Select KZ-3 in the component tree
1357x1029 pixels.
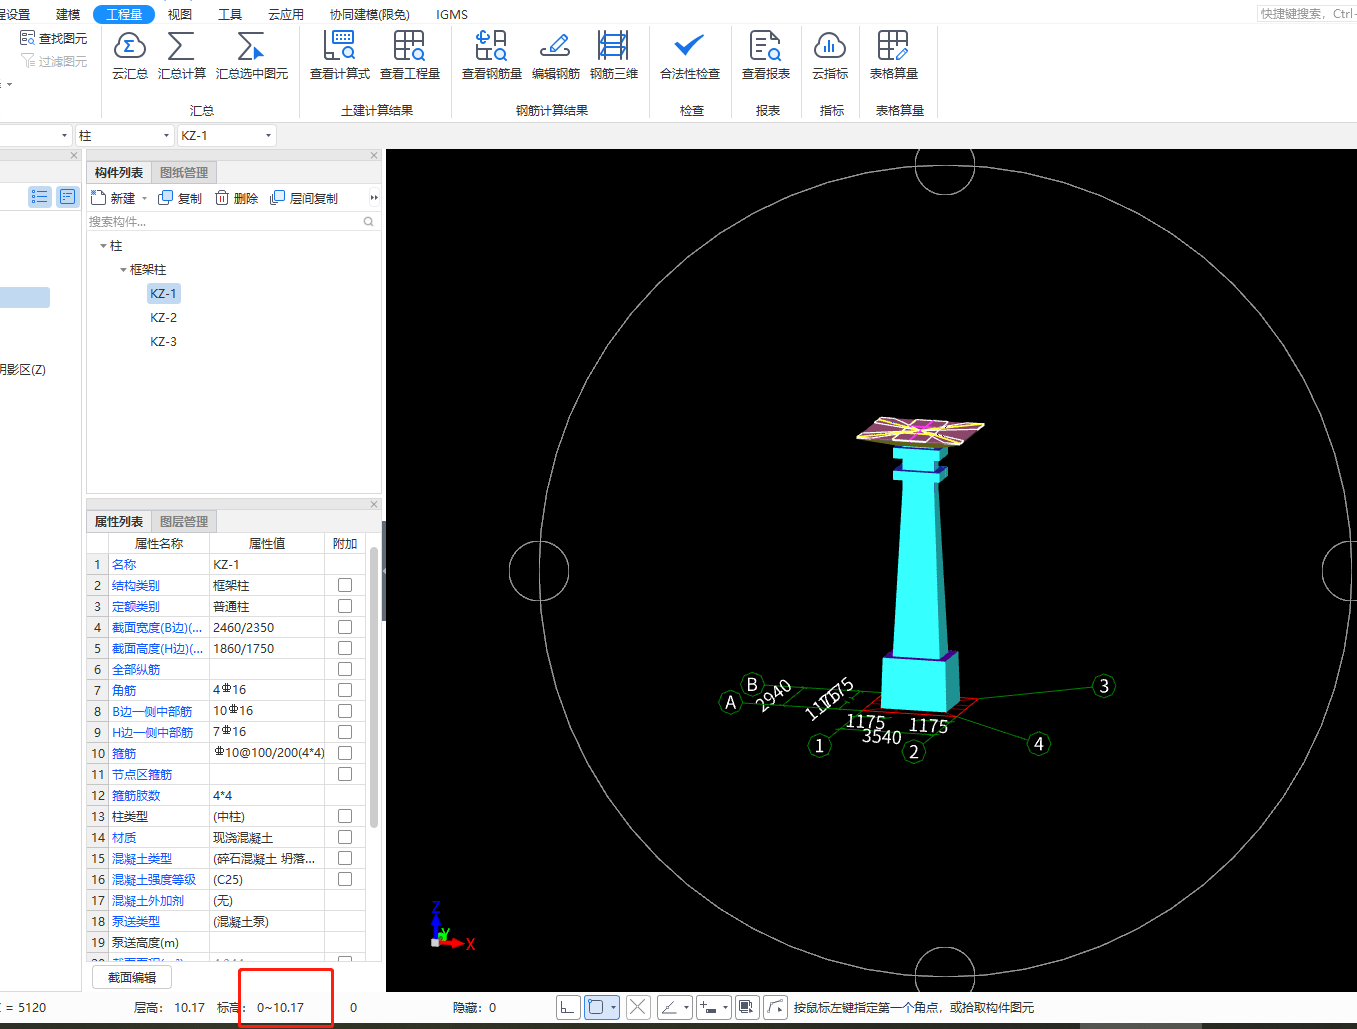tap(164, 341)
